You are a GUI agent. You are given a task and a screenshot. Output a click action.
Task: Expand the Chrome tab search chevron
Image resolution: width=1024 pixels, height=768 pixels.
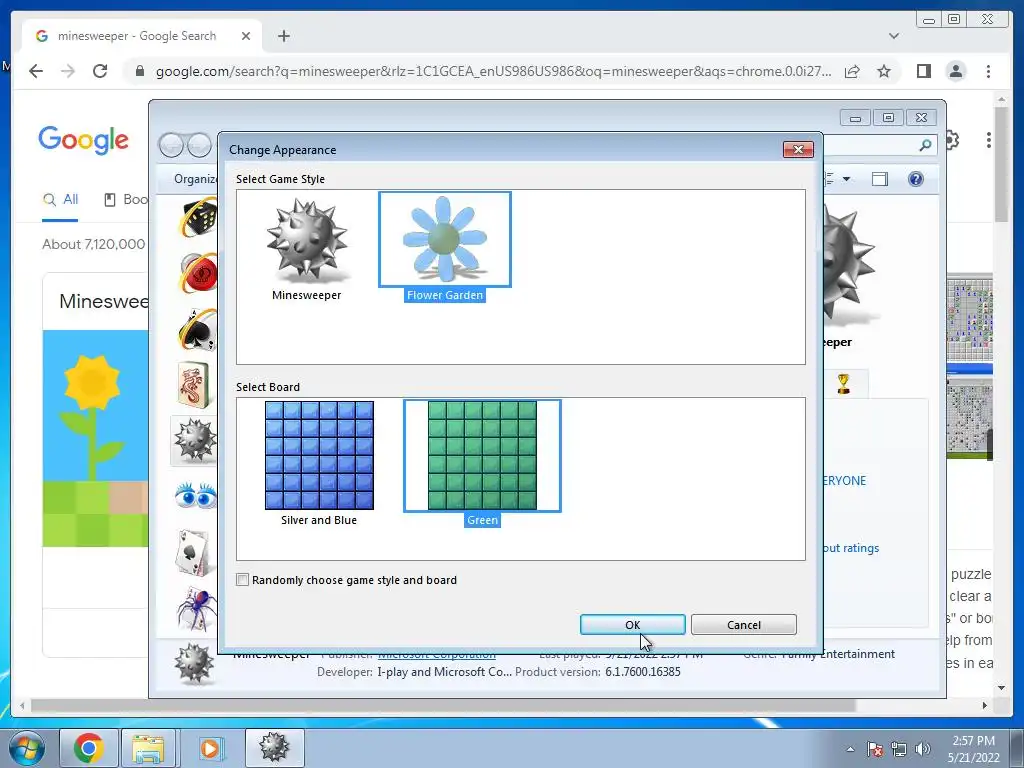pos(893,36)
